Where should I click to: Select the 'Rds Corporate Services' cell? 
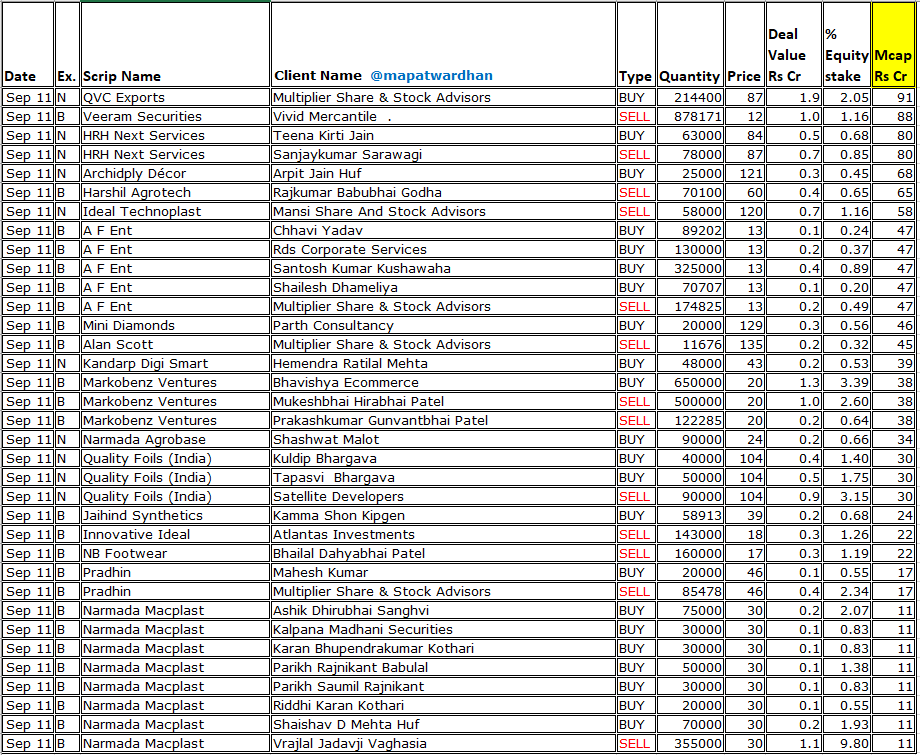pyautogui.click(x=443, y=249)
